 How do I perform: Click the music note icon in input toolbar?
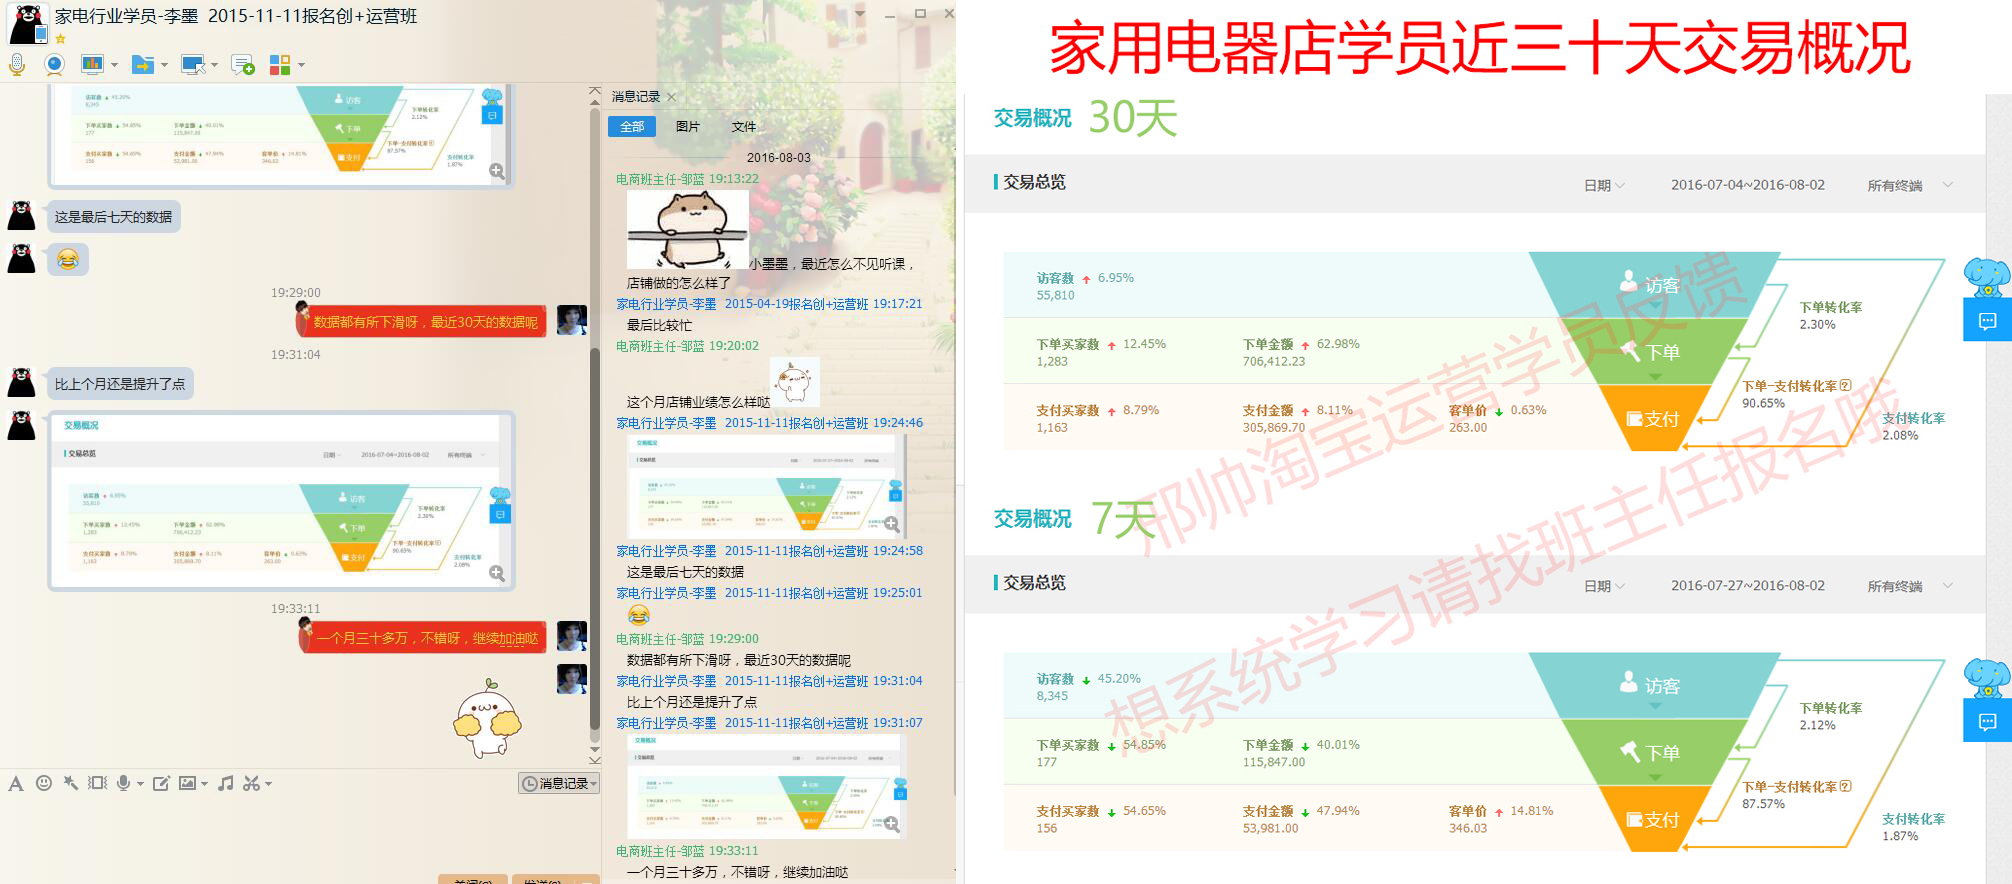[226, 783]
